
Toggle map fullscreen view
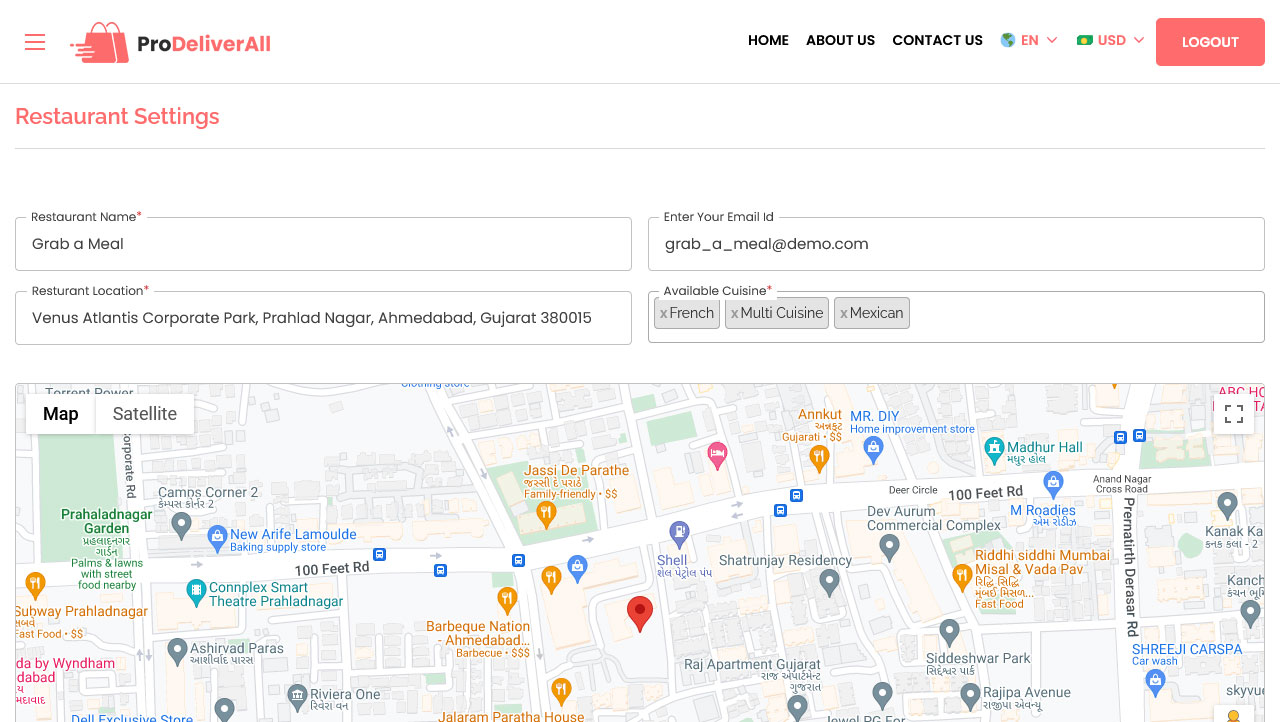[x=1234, y=414]
